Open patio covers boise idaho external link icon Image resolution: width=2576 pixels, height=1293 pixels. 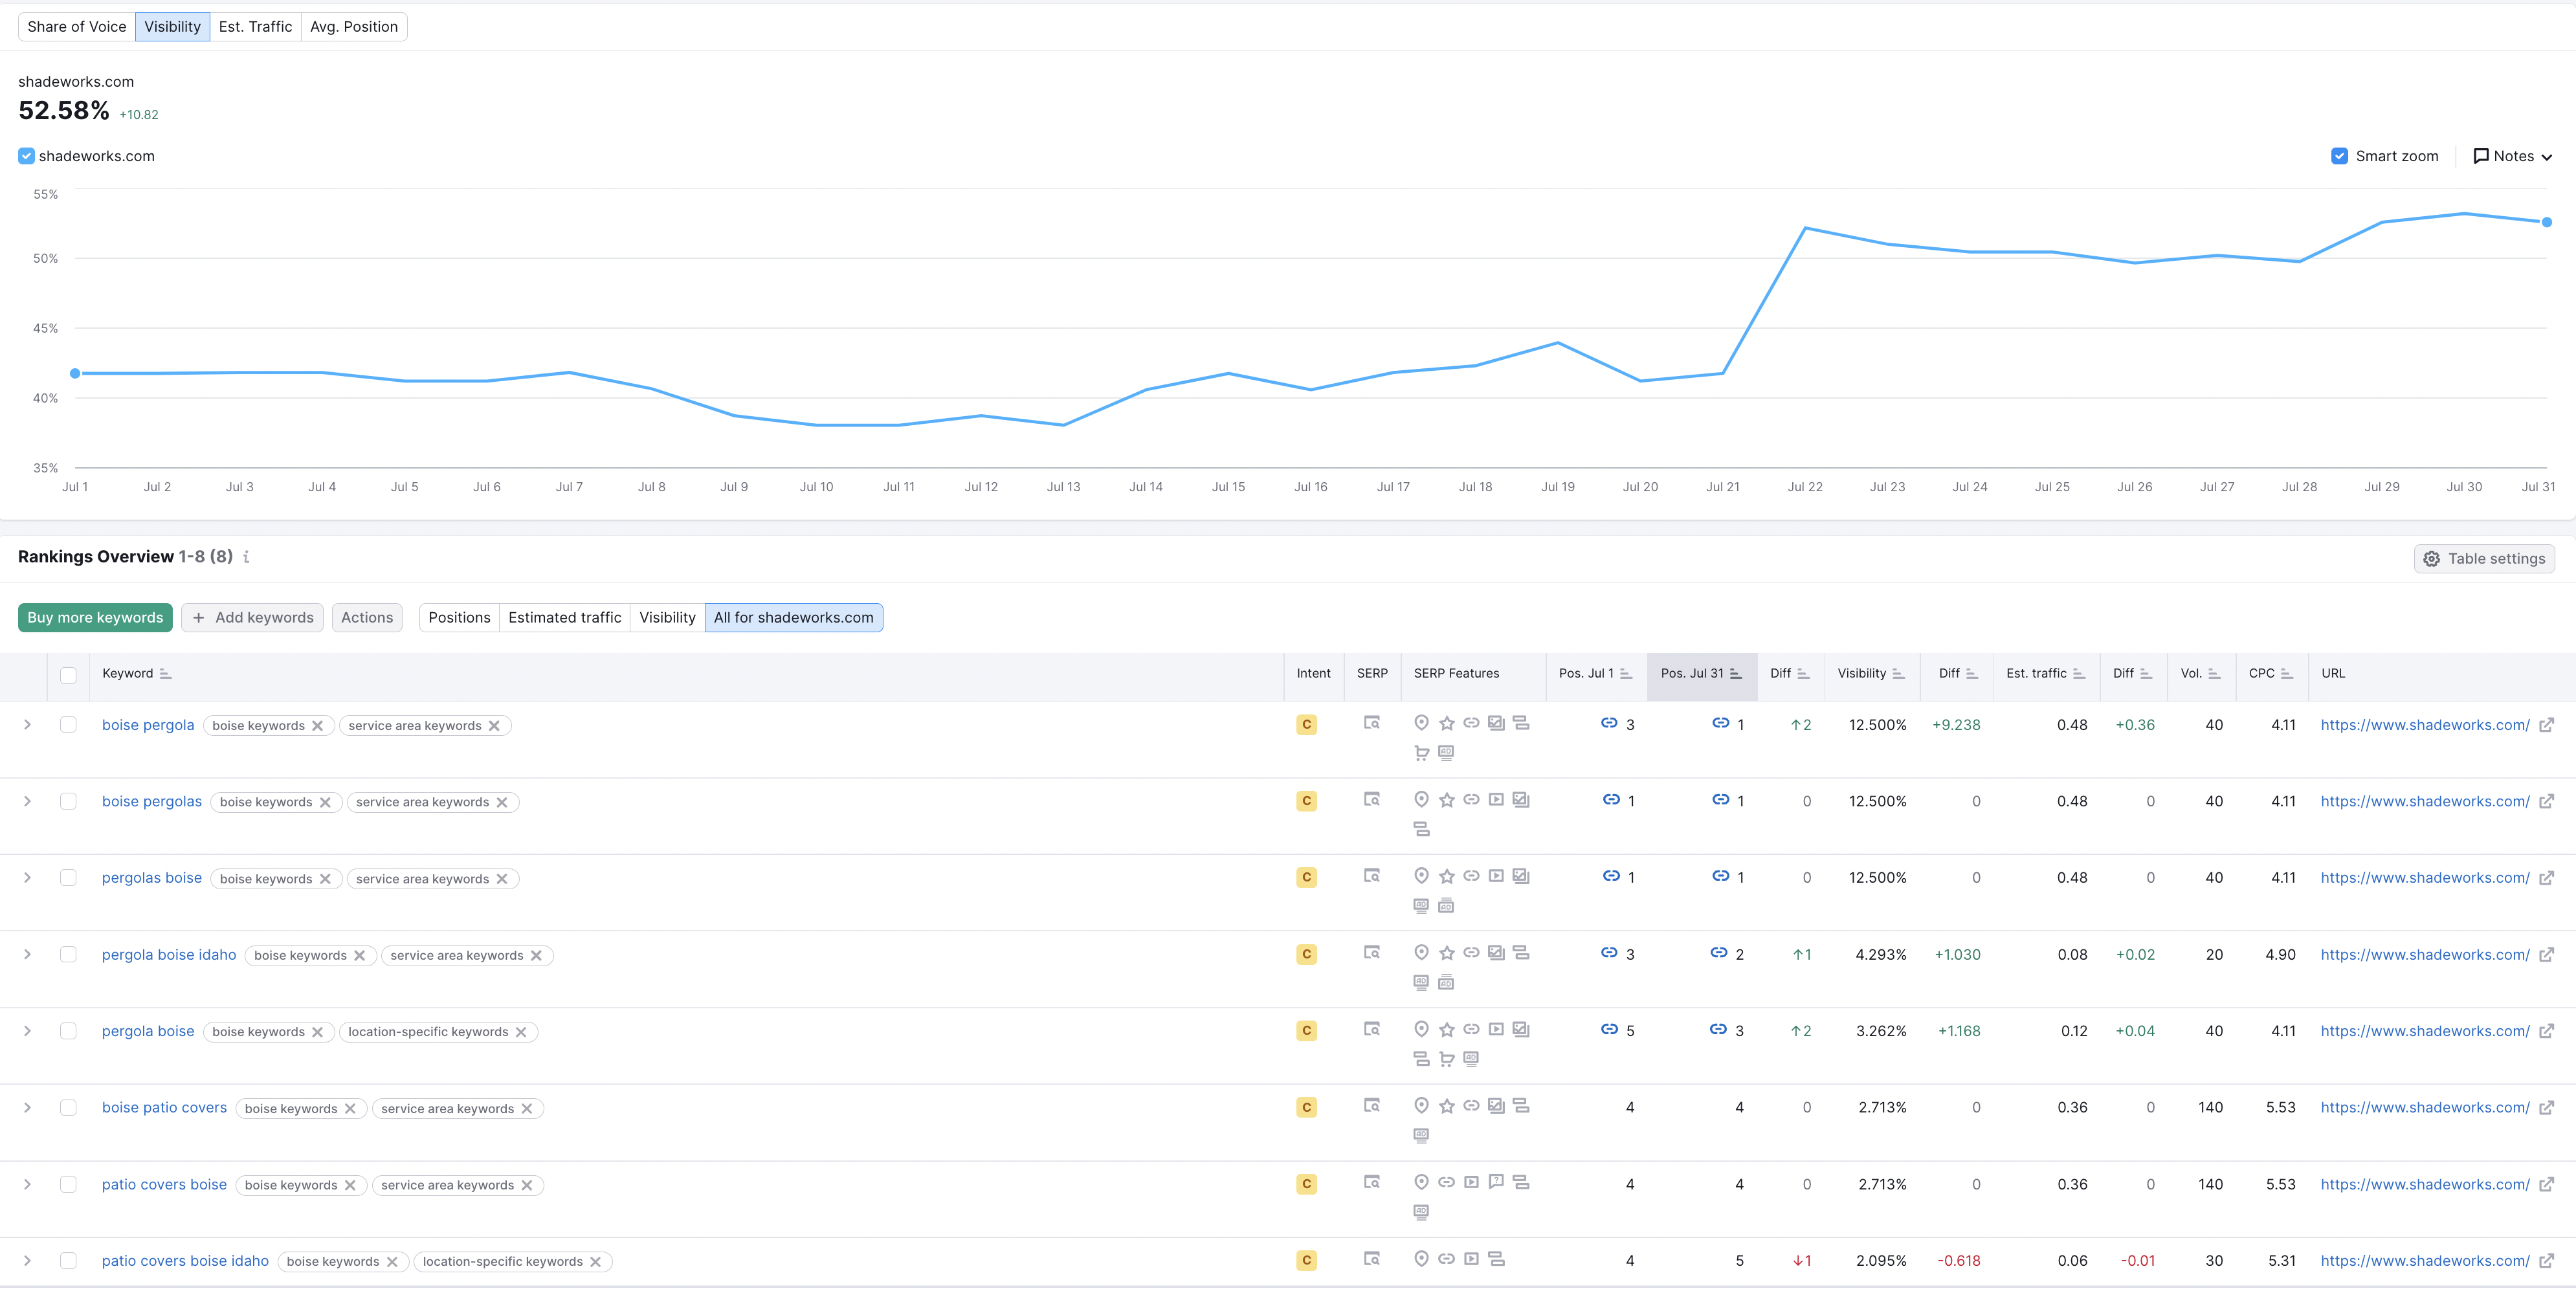(x=2546, y=1261)
